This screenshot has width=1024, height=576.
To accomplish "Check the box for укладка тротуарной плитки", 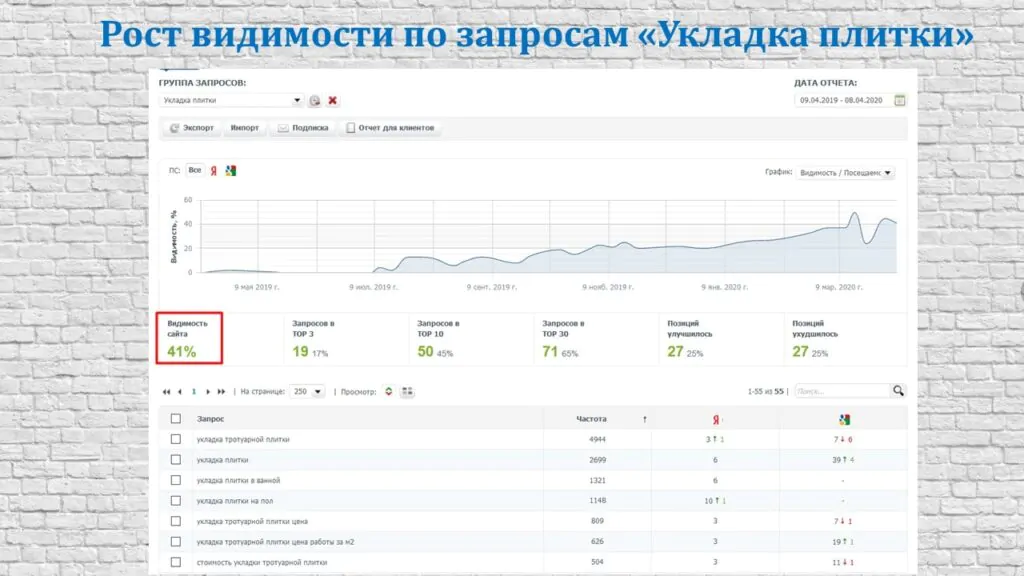I will point(176,440).
